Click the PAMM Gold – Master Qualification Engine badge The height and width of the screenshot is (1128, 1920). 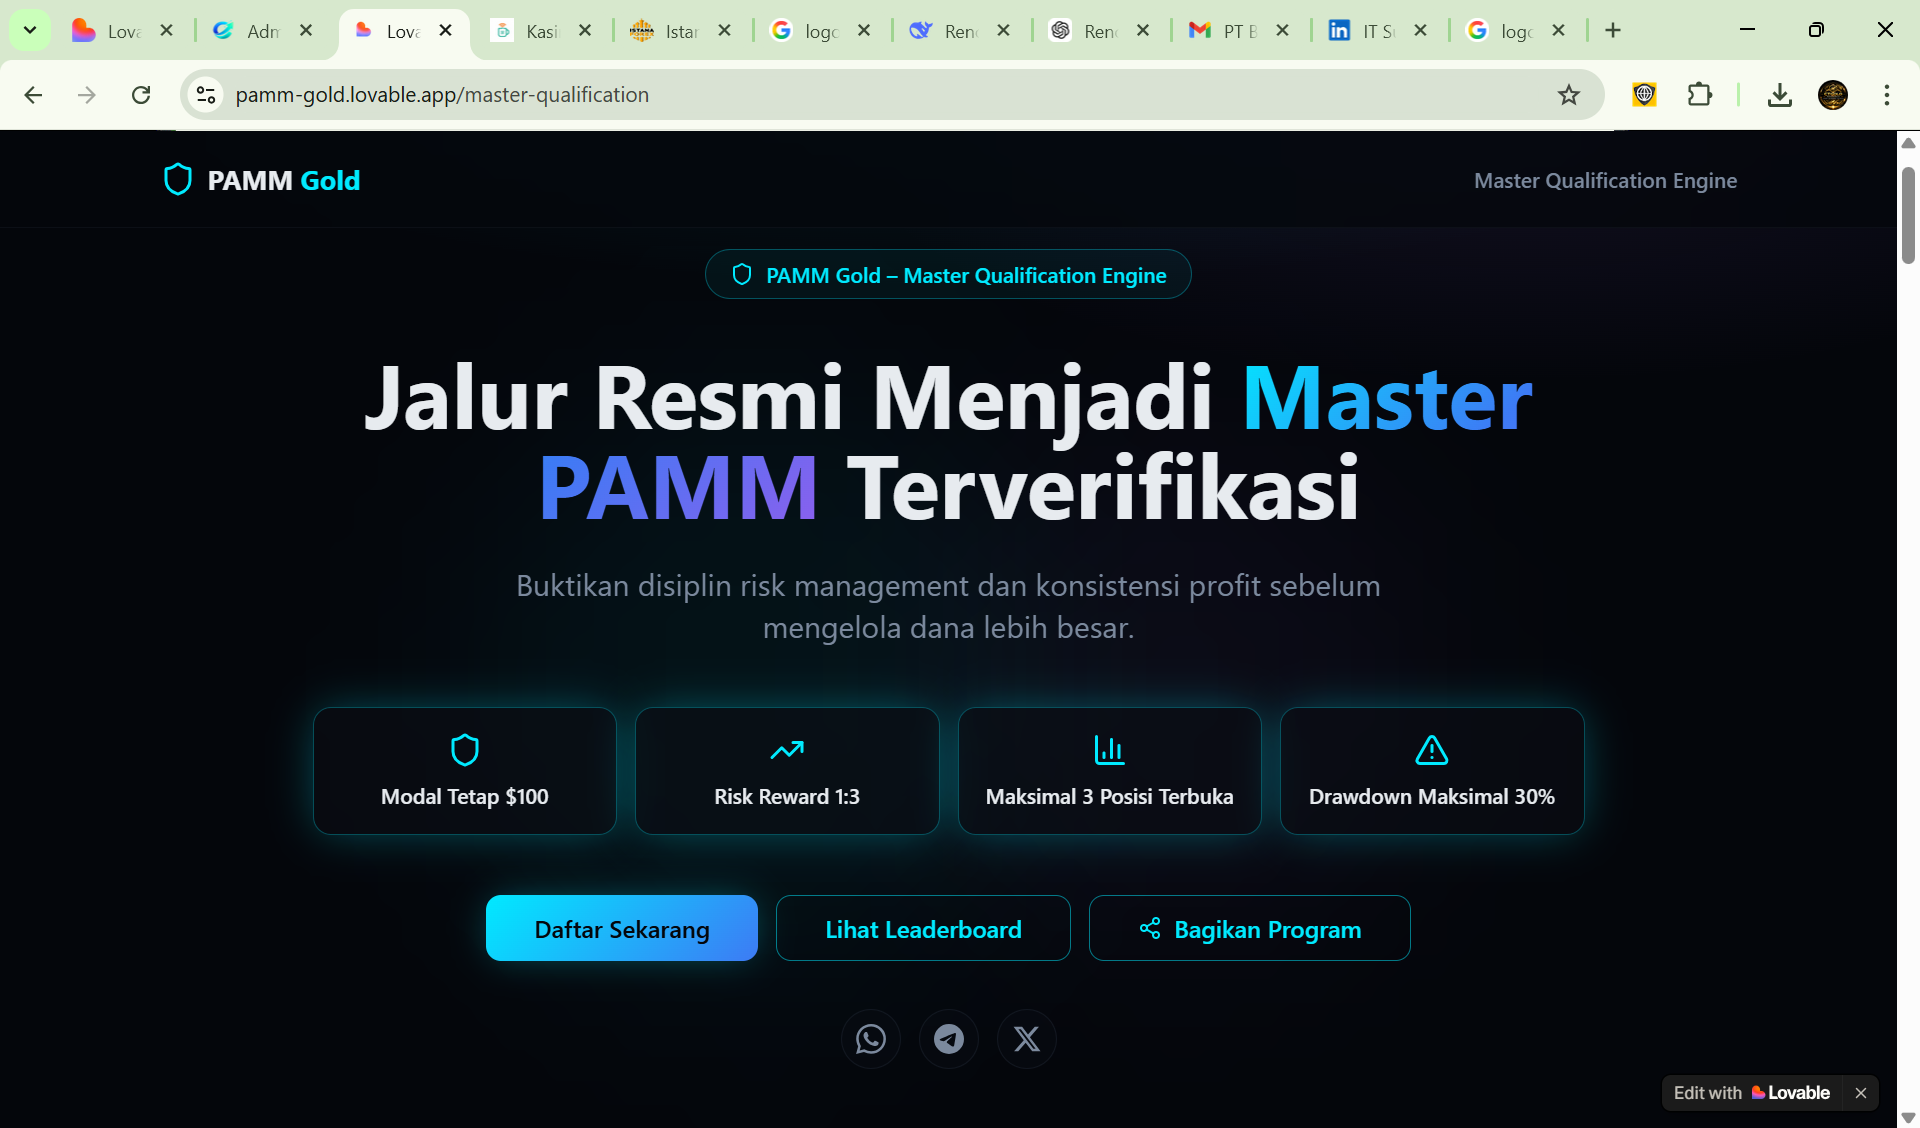[x=948, y=275]
